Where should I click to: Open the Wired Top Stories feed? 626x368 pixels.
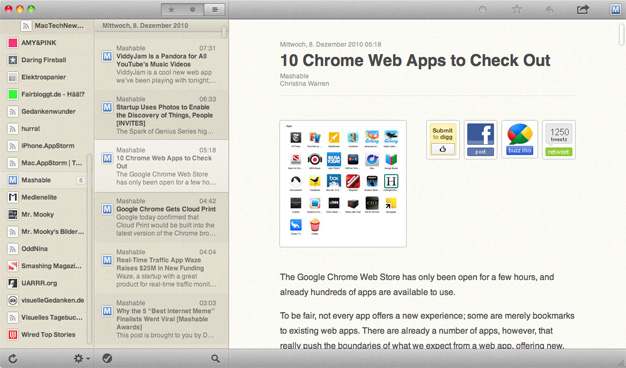tap(47, 334)
